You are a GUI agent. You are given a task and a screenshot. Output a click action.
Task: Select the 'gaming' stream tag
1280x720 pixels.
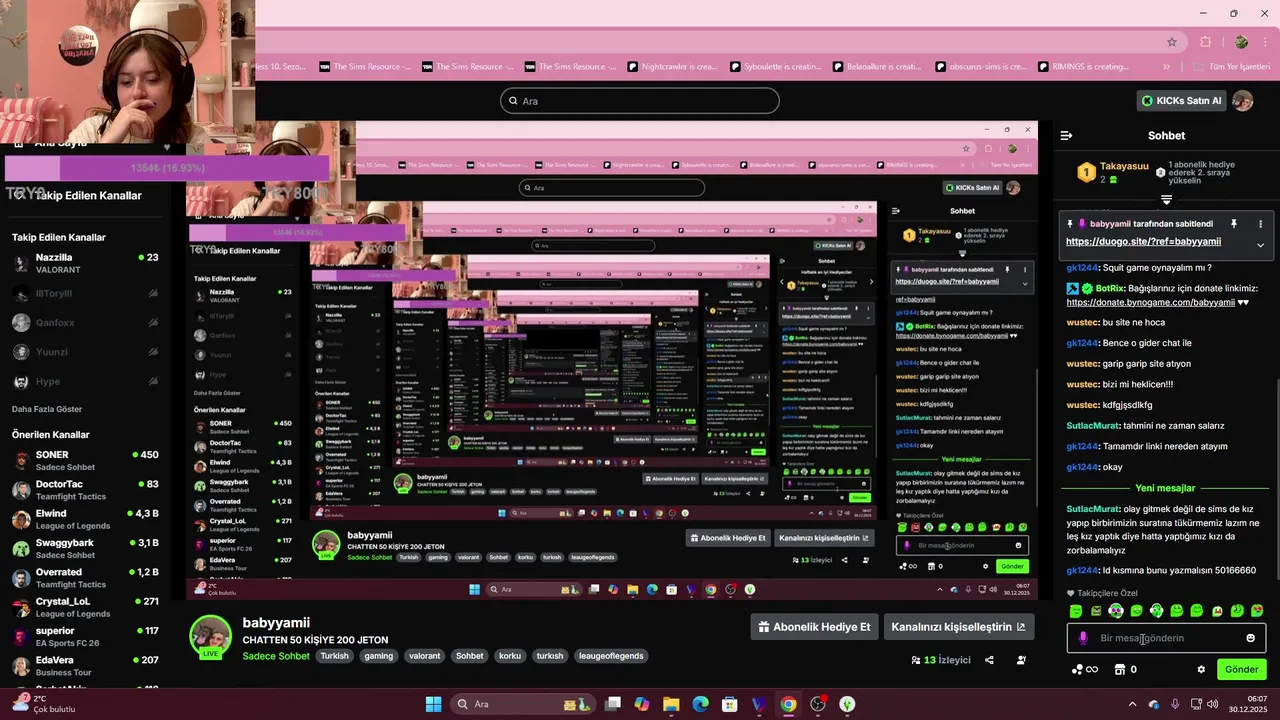379,656
